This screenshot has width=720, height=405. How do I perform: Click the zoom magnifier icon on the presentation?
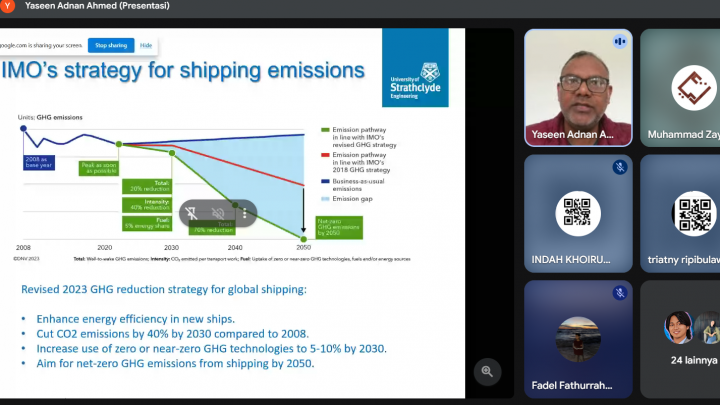[x=487, y=371]
